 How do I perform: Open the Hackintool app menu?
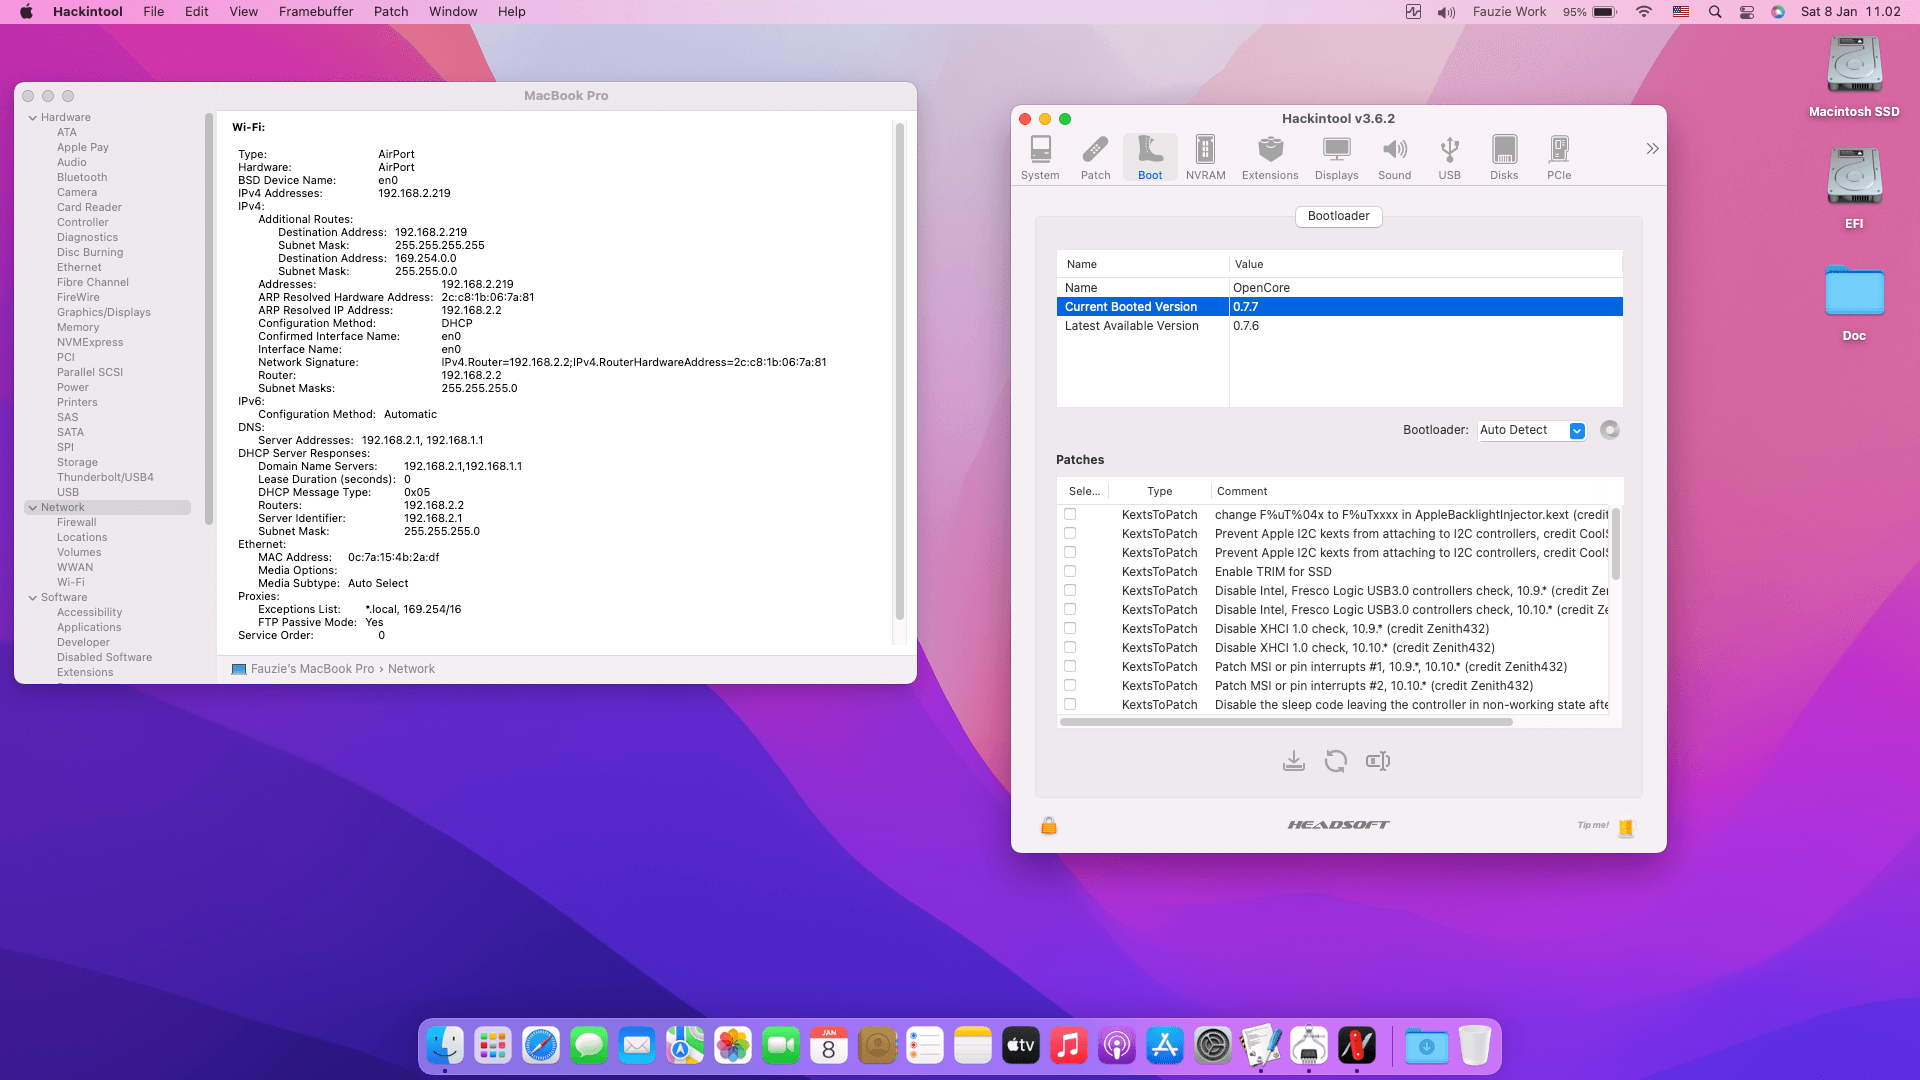[x=88, y=12]
